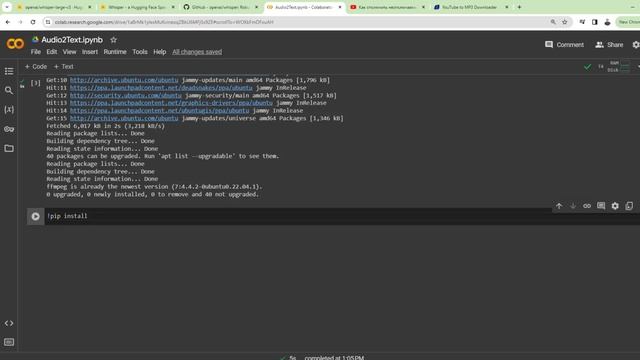
Task: Open the Find and replace sidebar icon
Action: click(x=9, y=90)
